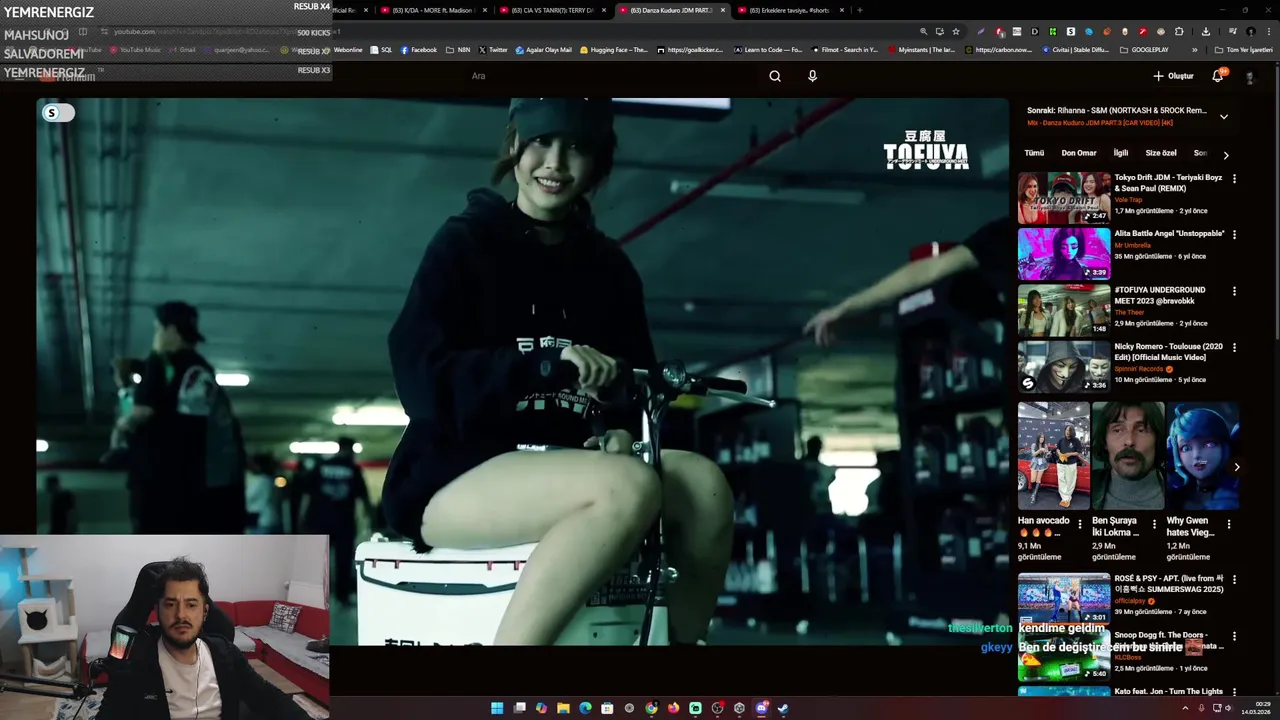Open the SQL bookmark folder
The image size is (1280, 720).
coord(381,50)
